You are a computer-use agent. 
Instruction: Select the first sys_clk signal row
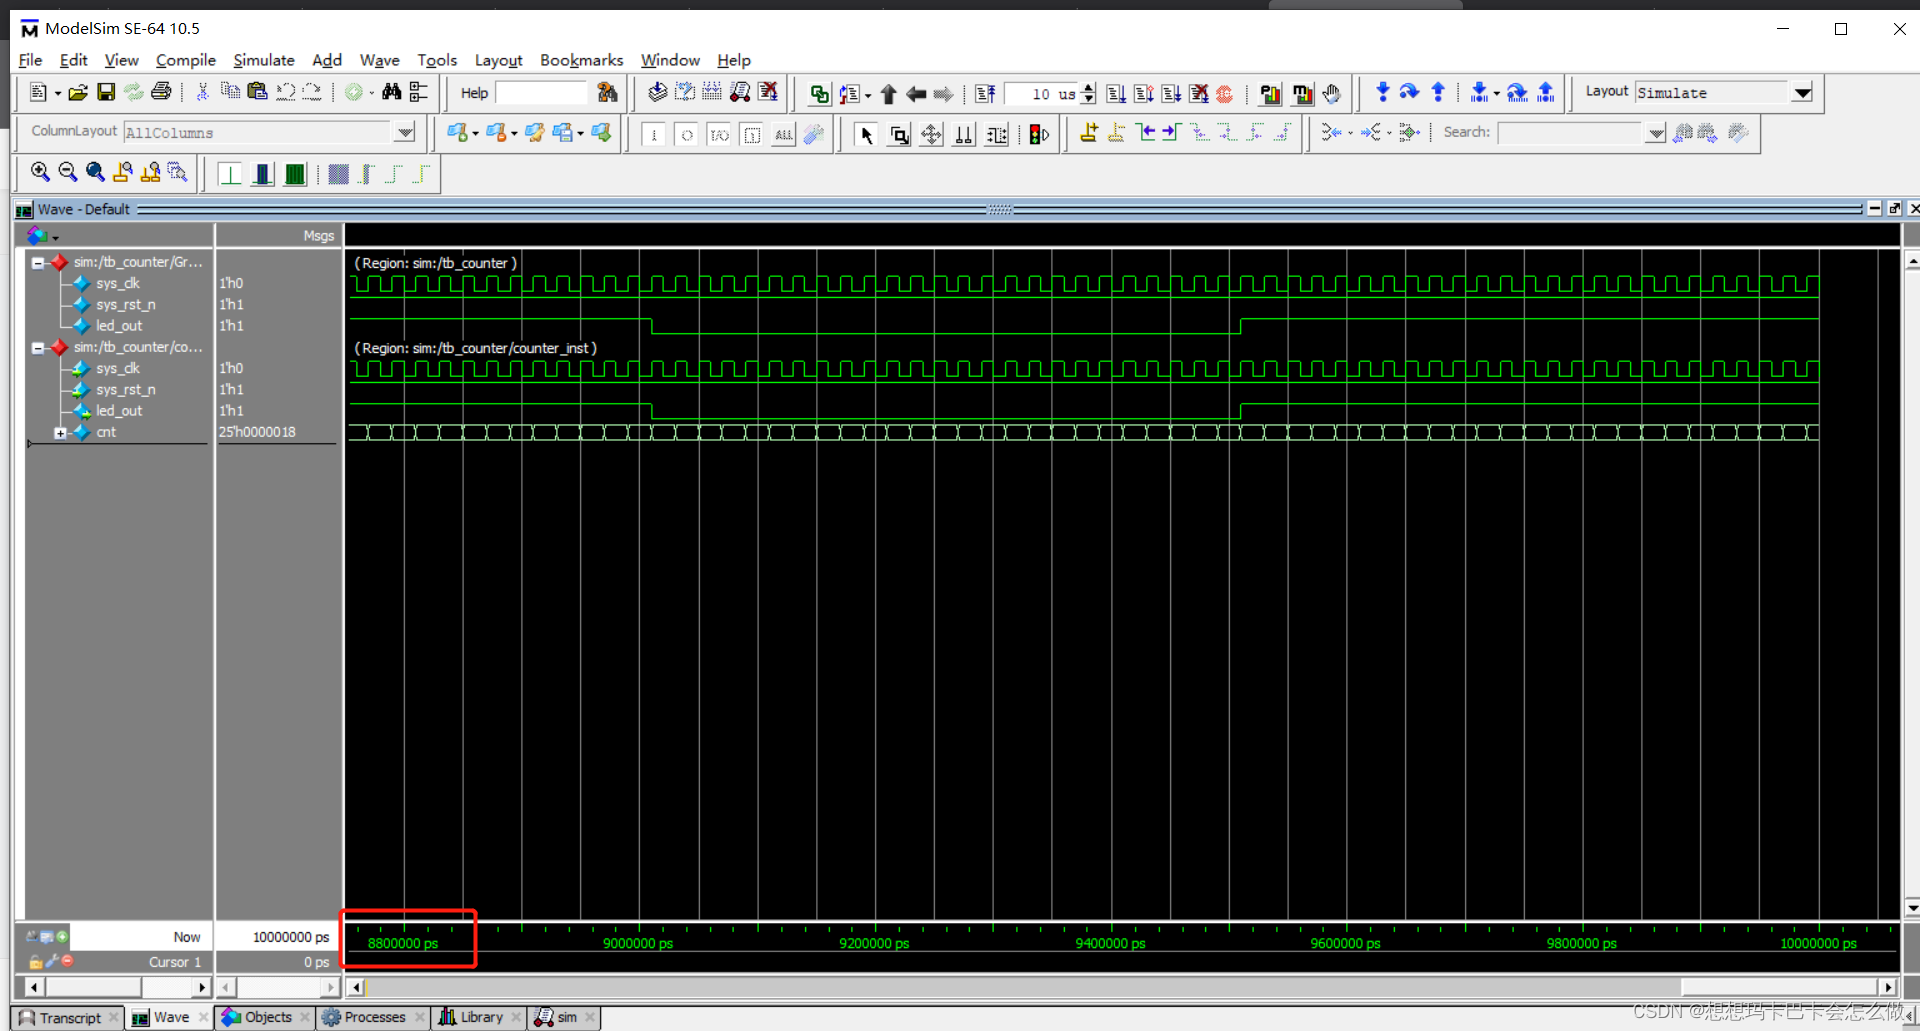[x=118, y=284]
